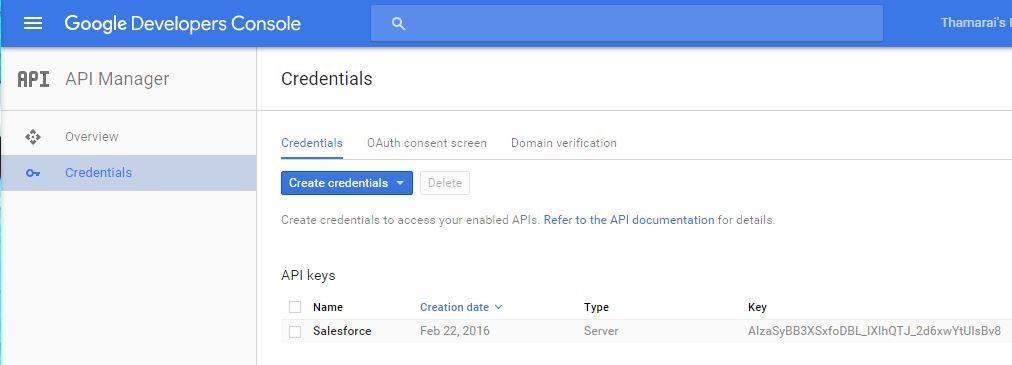The width and height of the screenshot is (1012, 365).
Task: Tick the select-all API keys checkbox
Action: pyautogui.click(x=295, y=307)
